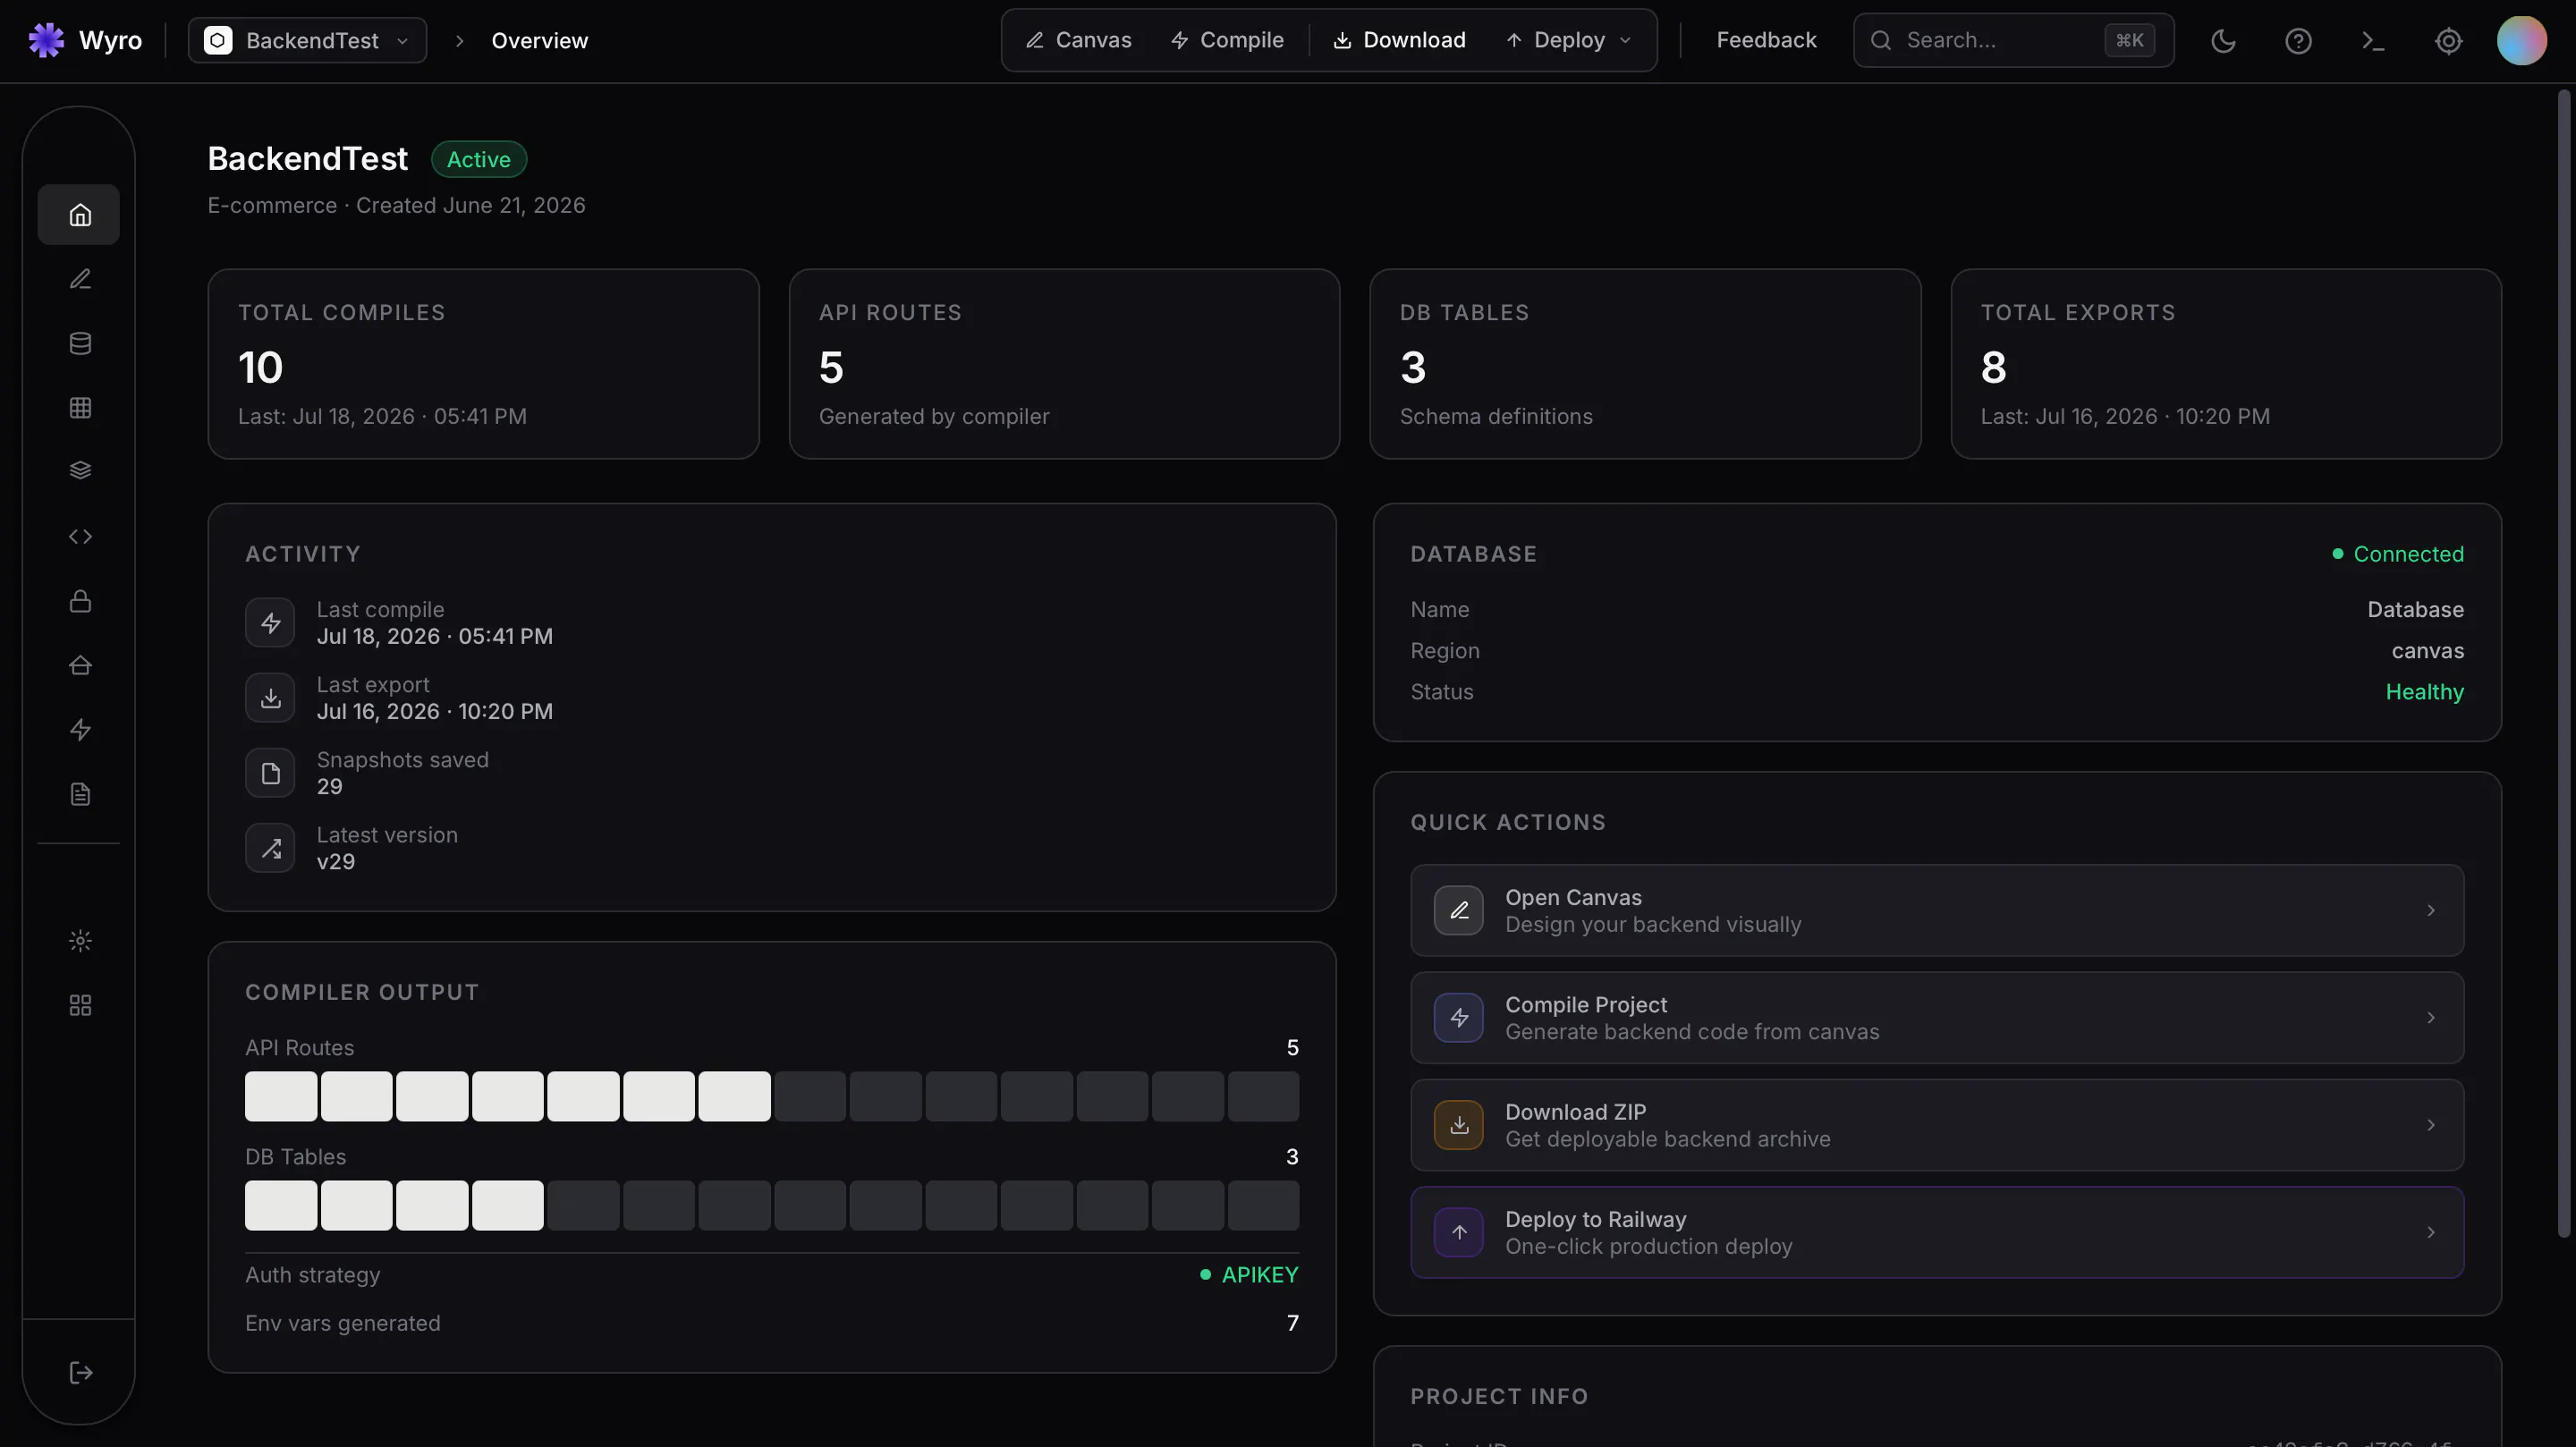Image resolution: width=2576 pixels, height=1447 pixels.
Task: Click the Latest version shuffle icon
Action: coord(270,848)
